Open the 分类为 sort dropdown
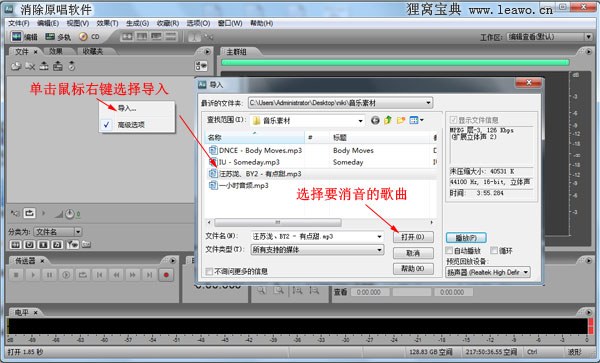Screen dimensions: 600x363 [78, 232]
